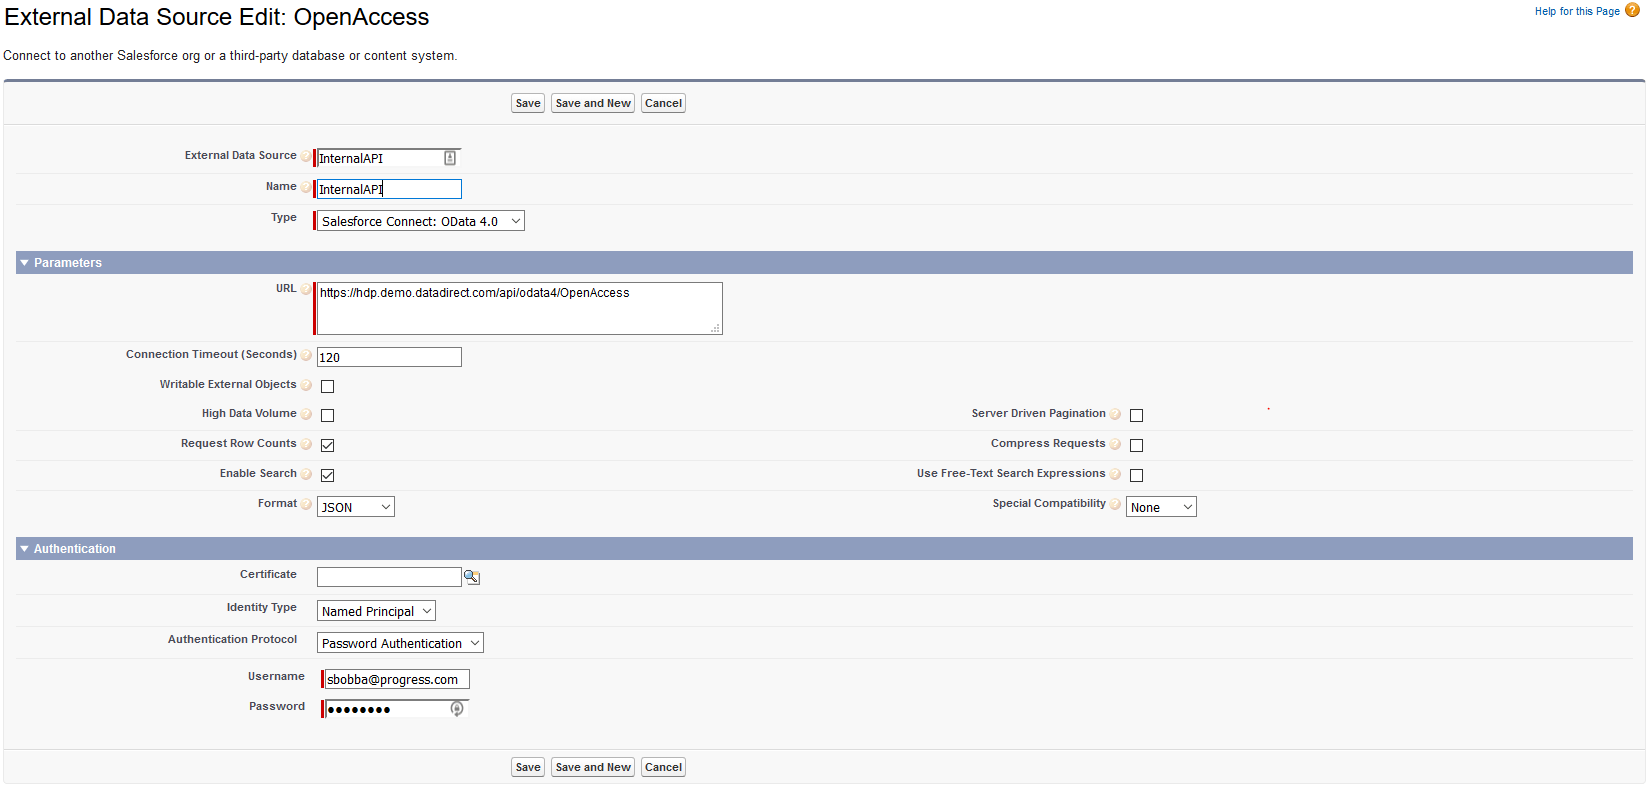Uncheck the Request Row Counts checkbox
Image resolution: width=1649 pixels, height=794 pixels.
327,445
